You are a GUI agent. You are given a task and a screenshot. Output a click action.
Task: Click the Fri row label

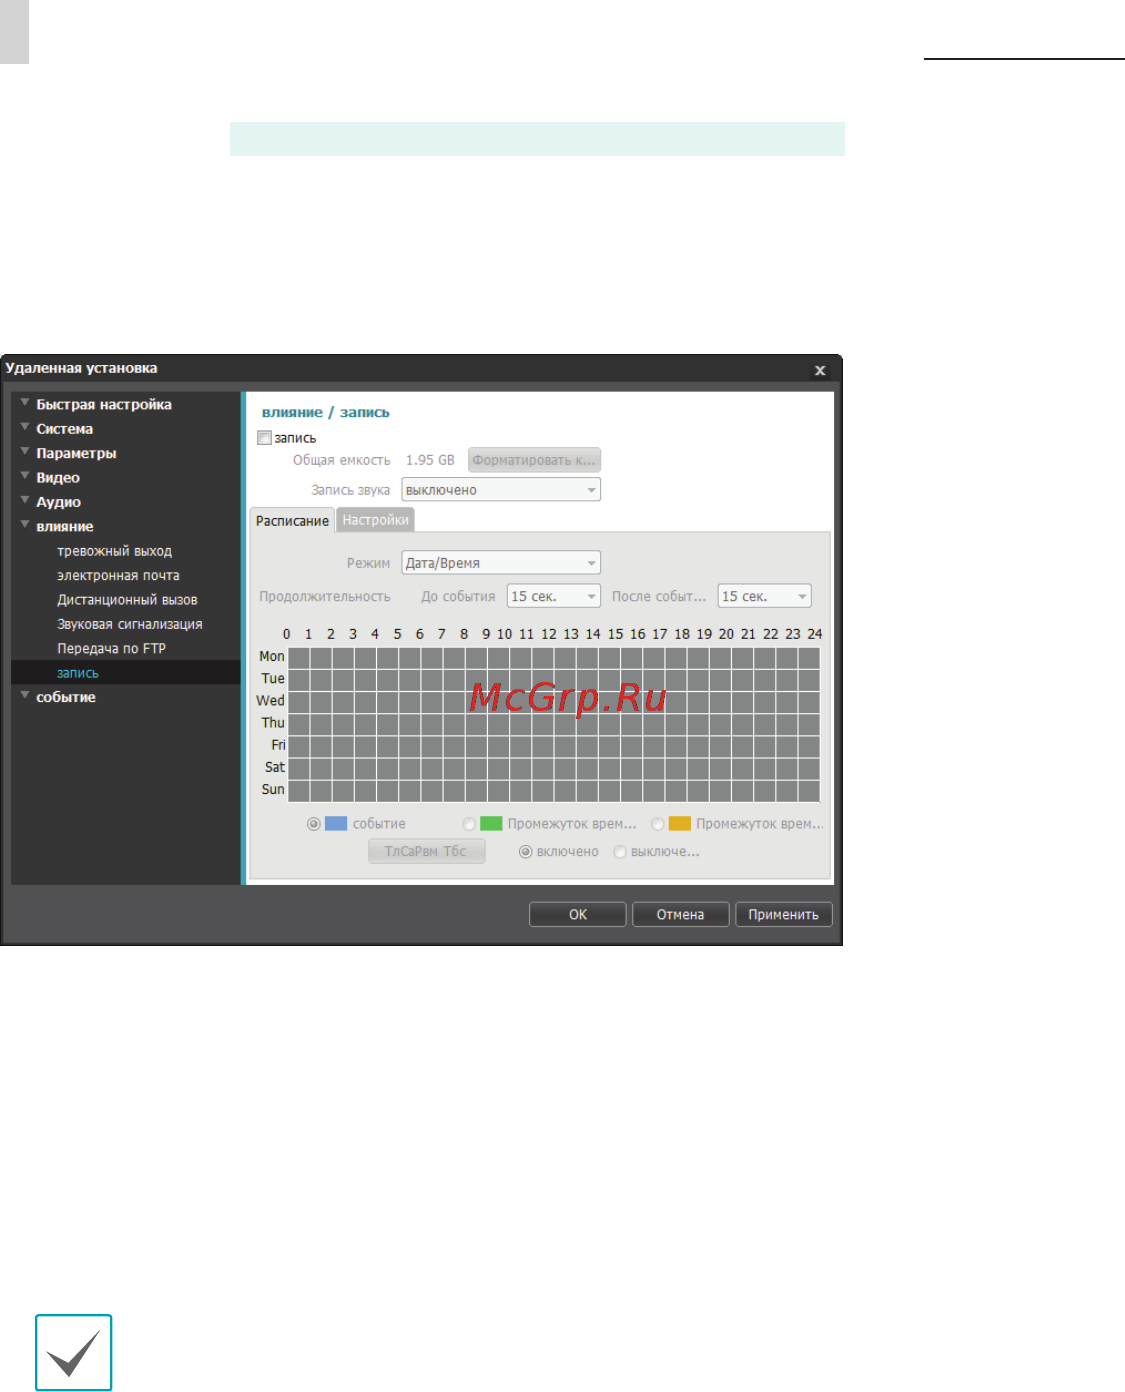(x=278, y=745)
